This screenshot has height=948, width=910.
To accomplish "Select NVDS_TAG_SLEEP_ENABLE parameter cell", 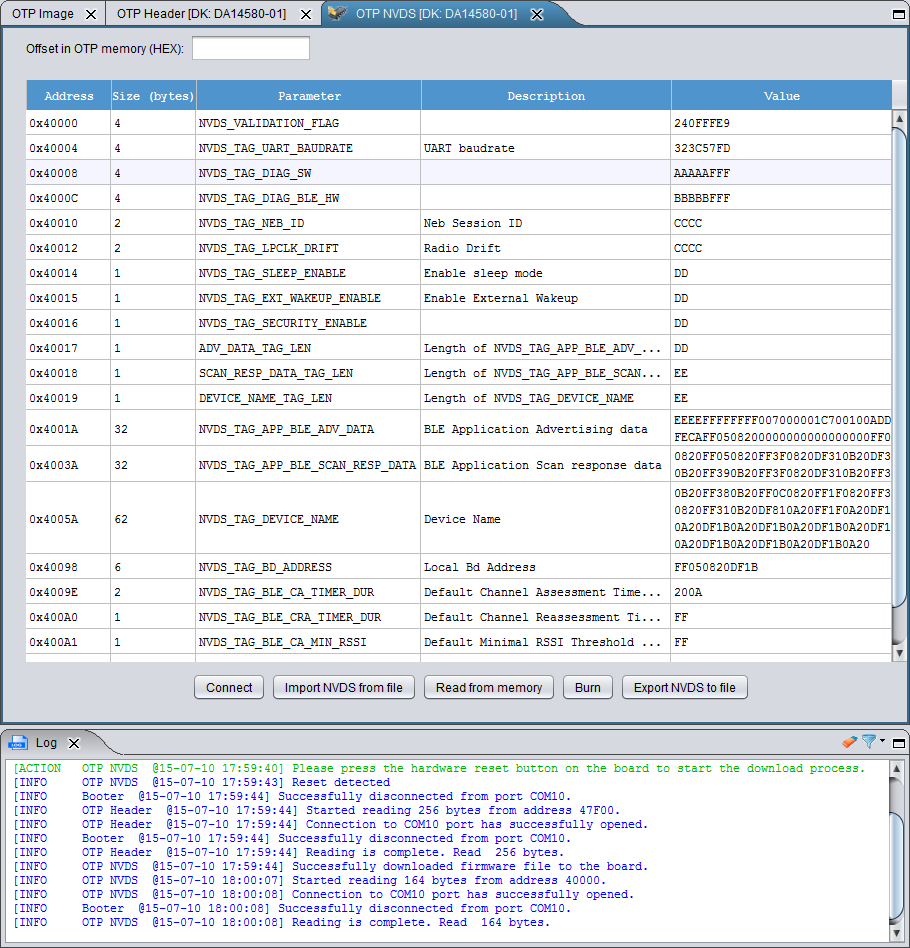I will pos(308,273).
